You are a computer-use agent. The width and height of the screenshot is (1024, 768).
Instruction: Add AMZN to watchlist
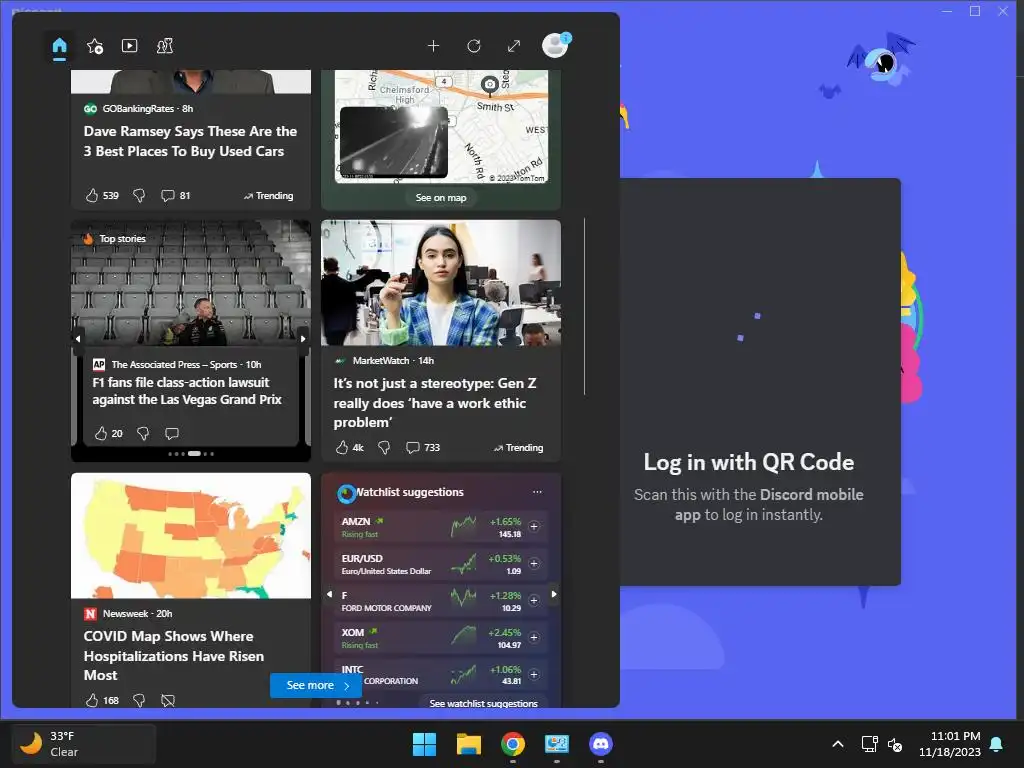(534, 526)
